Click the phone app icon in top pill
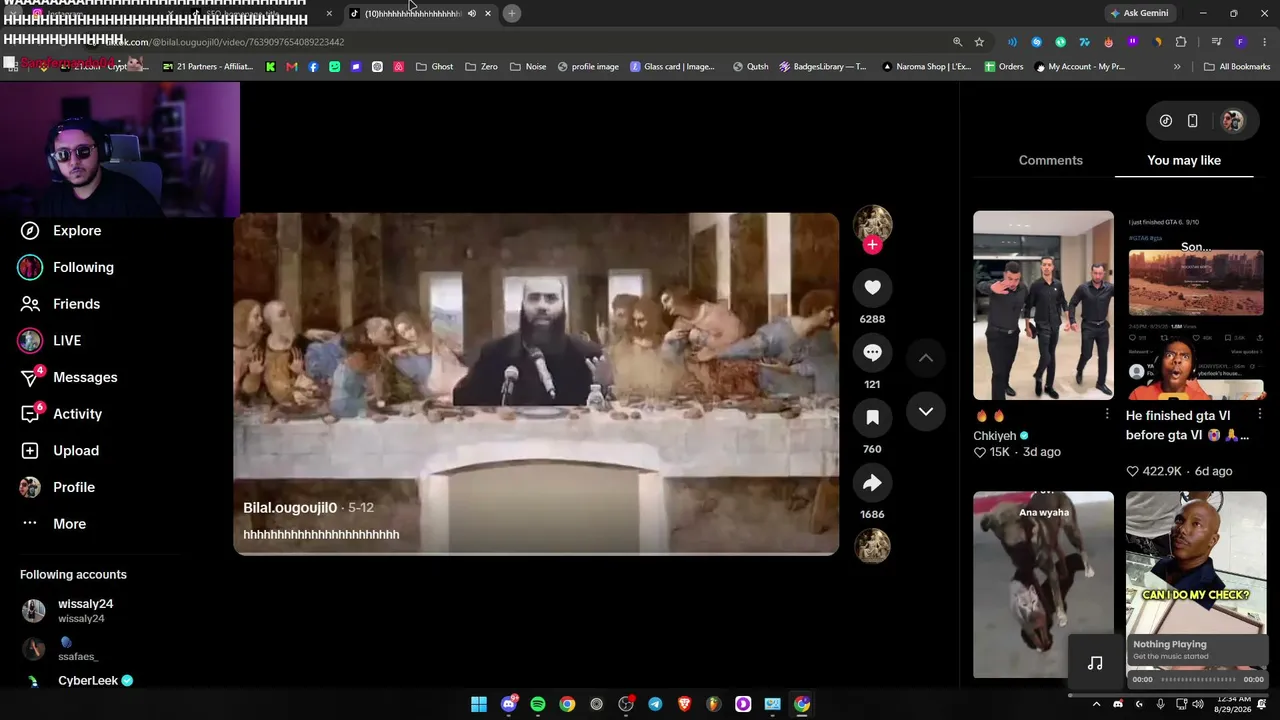 (x=1192, y=121)
